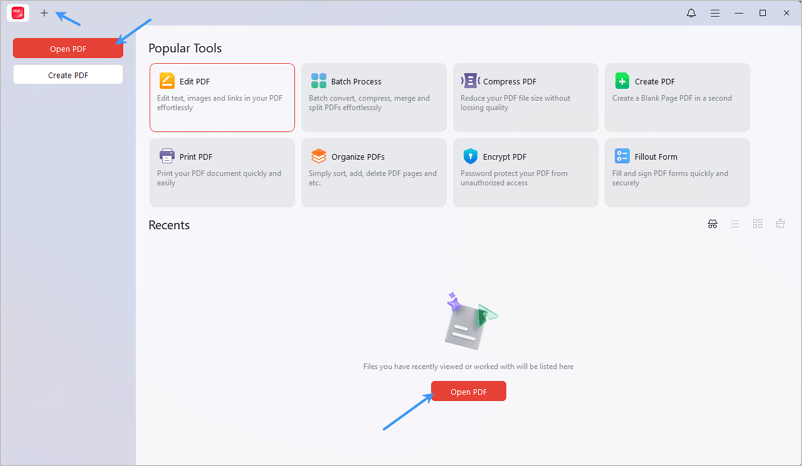Open the Print PDF tool icon
Screen dimensions: 802x466
[x=167, y=156]
